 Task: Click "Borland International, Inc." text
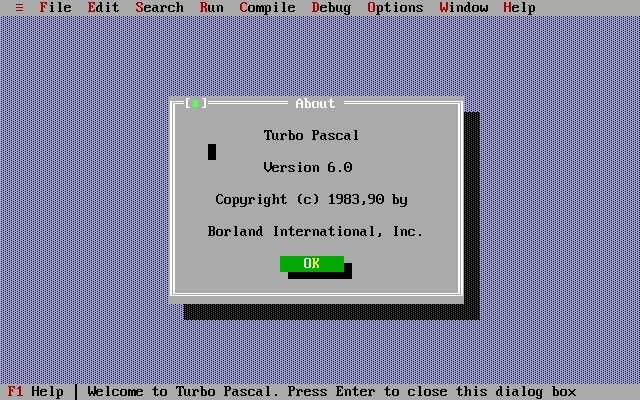pyautogui.click(x=315, y=231)
